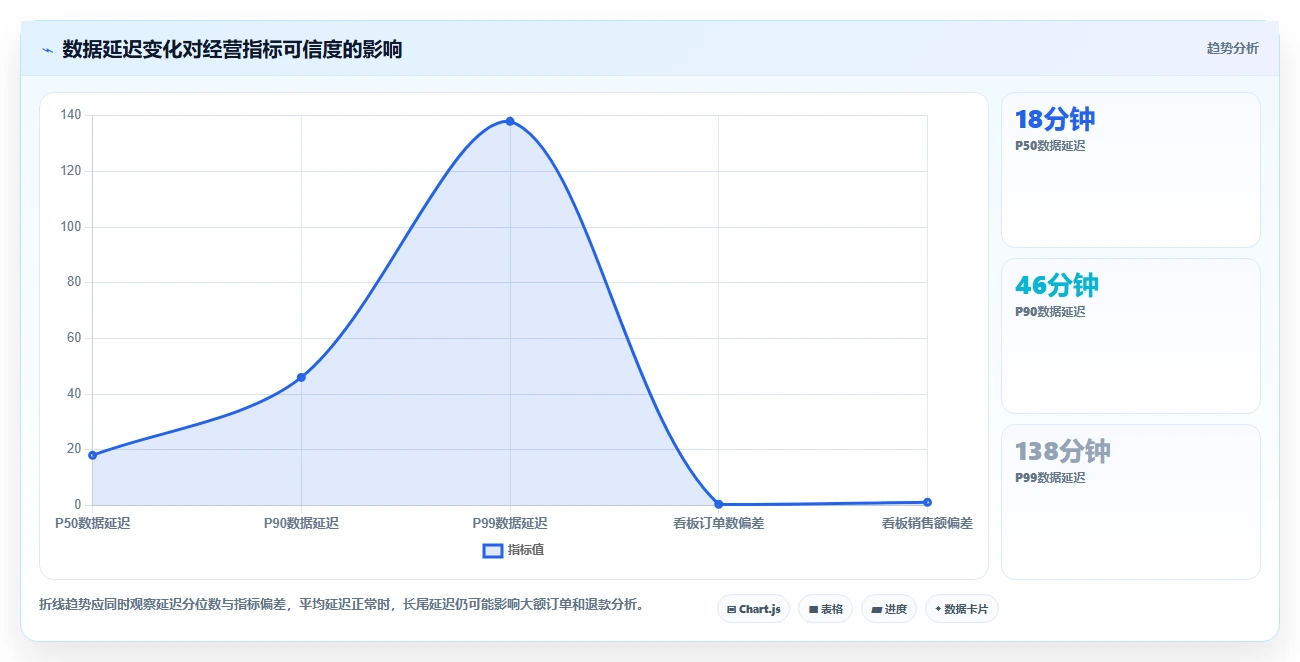Click the x-axis label 看板销售额偏差
The image size is (1300, 662).
[927, 523]
